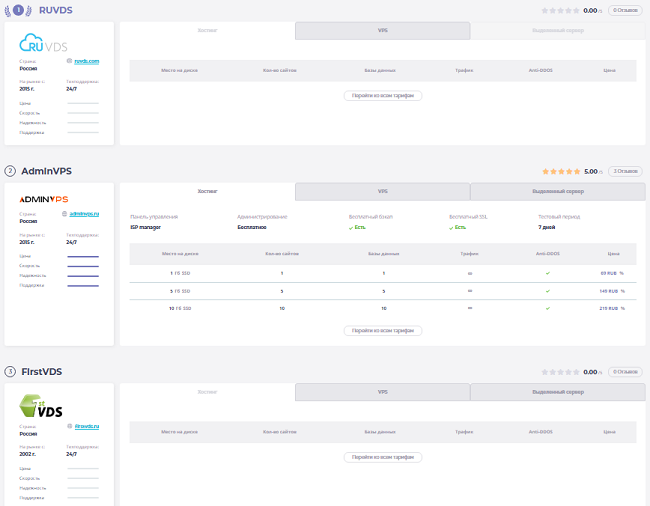Click the green FirstVDS logo
The image size is (650, 506).
[41, 406]
